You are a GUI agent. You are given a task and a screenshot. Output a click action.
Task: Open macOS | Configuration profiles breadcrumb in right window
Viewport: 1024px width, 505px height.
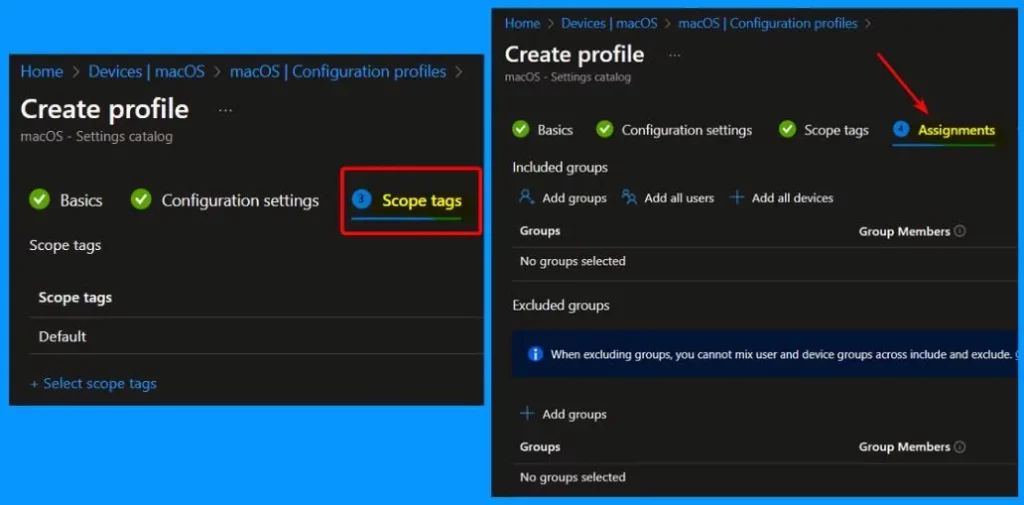pyautogui.click(x=768, y=24)
